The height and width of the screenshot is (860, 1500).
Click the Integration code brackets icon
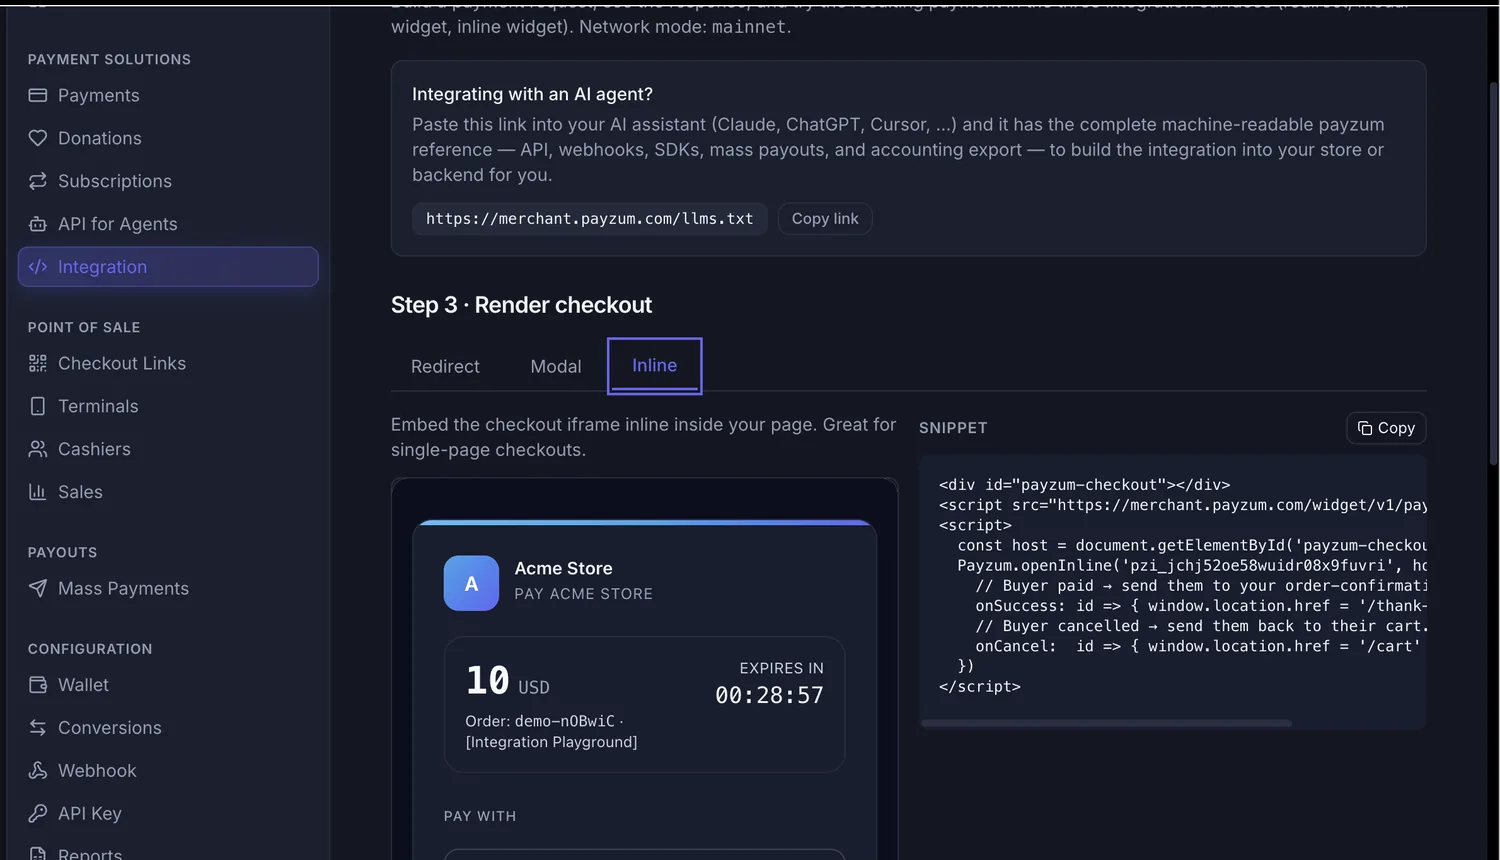38,267
